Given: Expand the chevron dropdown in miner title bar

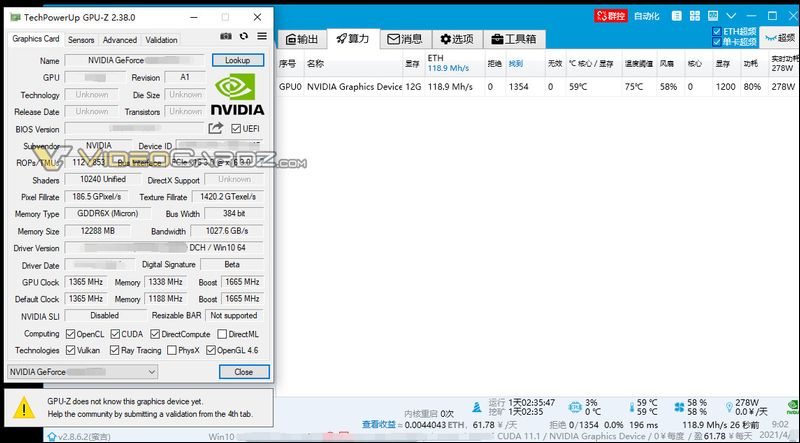Looking at the screenshot, I should (731, 16).
